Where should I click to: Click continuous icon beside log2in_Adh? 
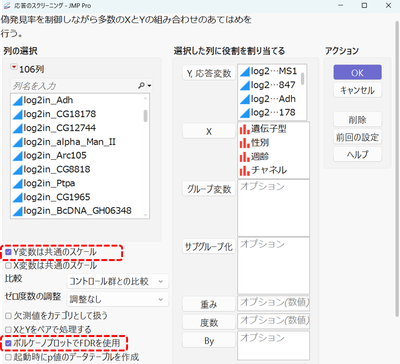tap(17, 100)
